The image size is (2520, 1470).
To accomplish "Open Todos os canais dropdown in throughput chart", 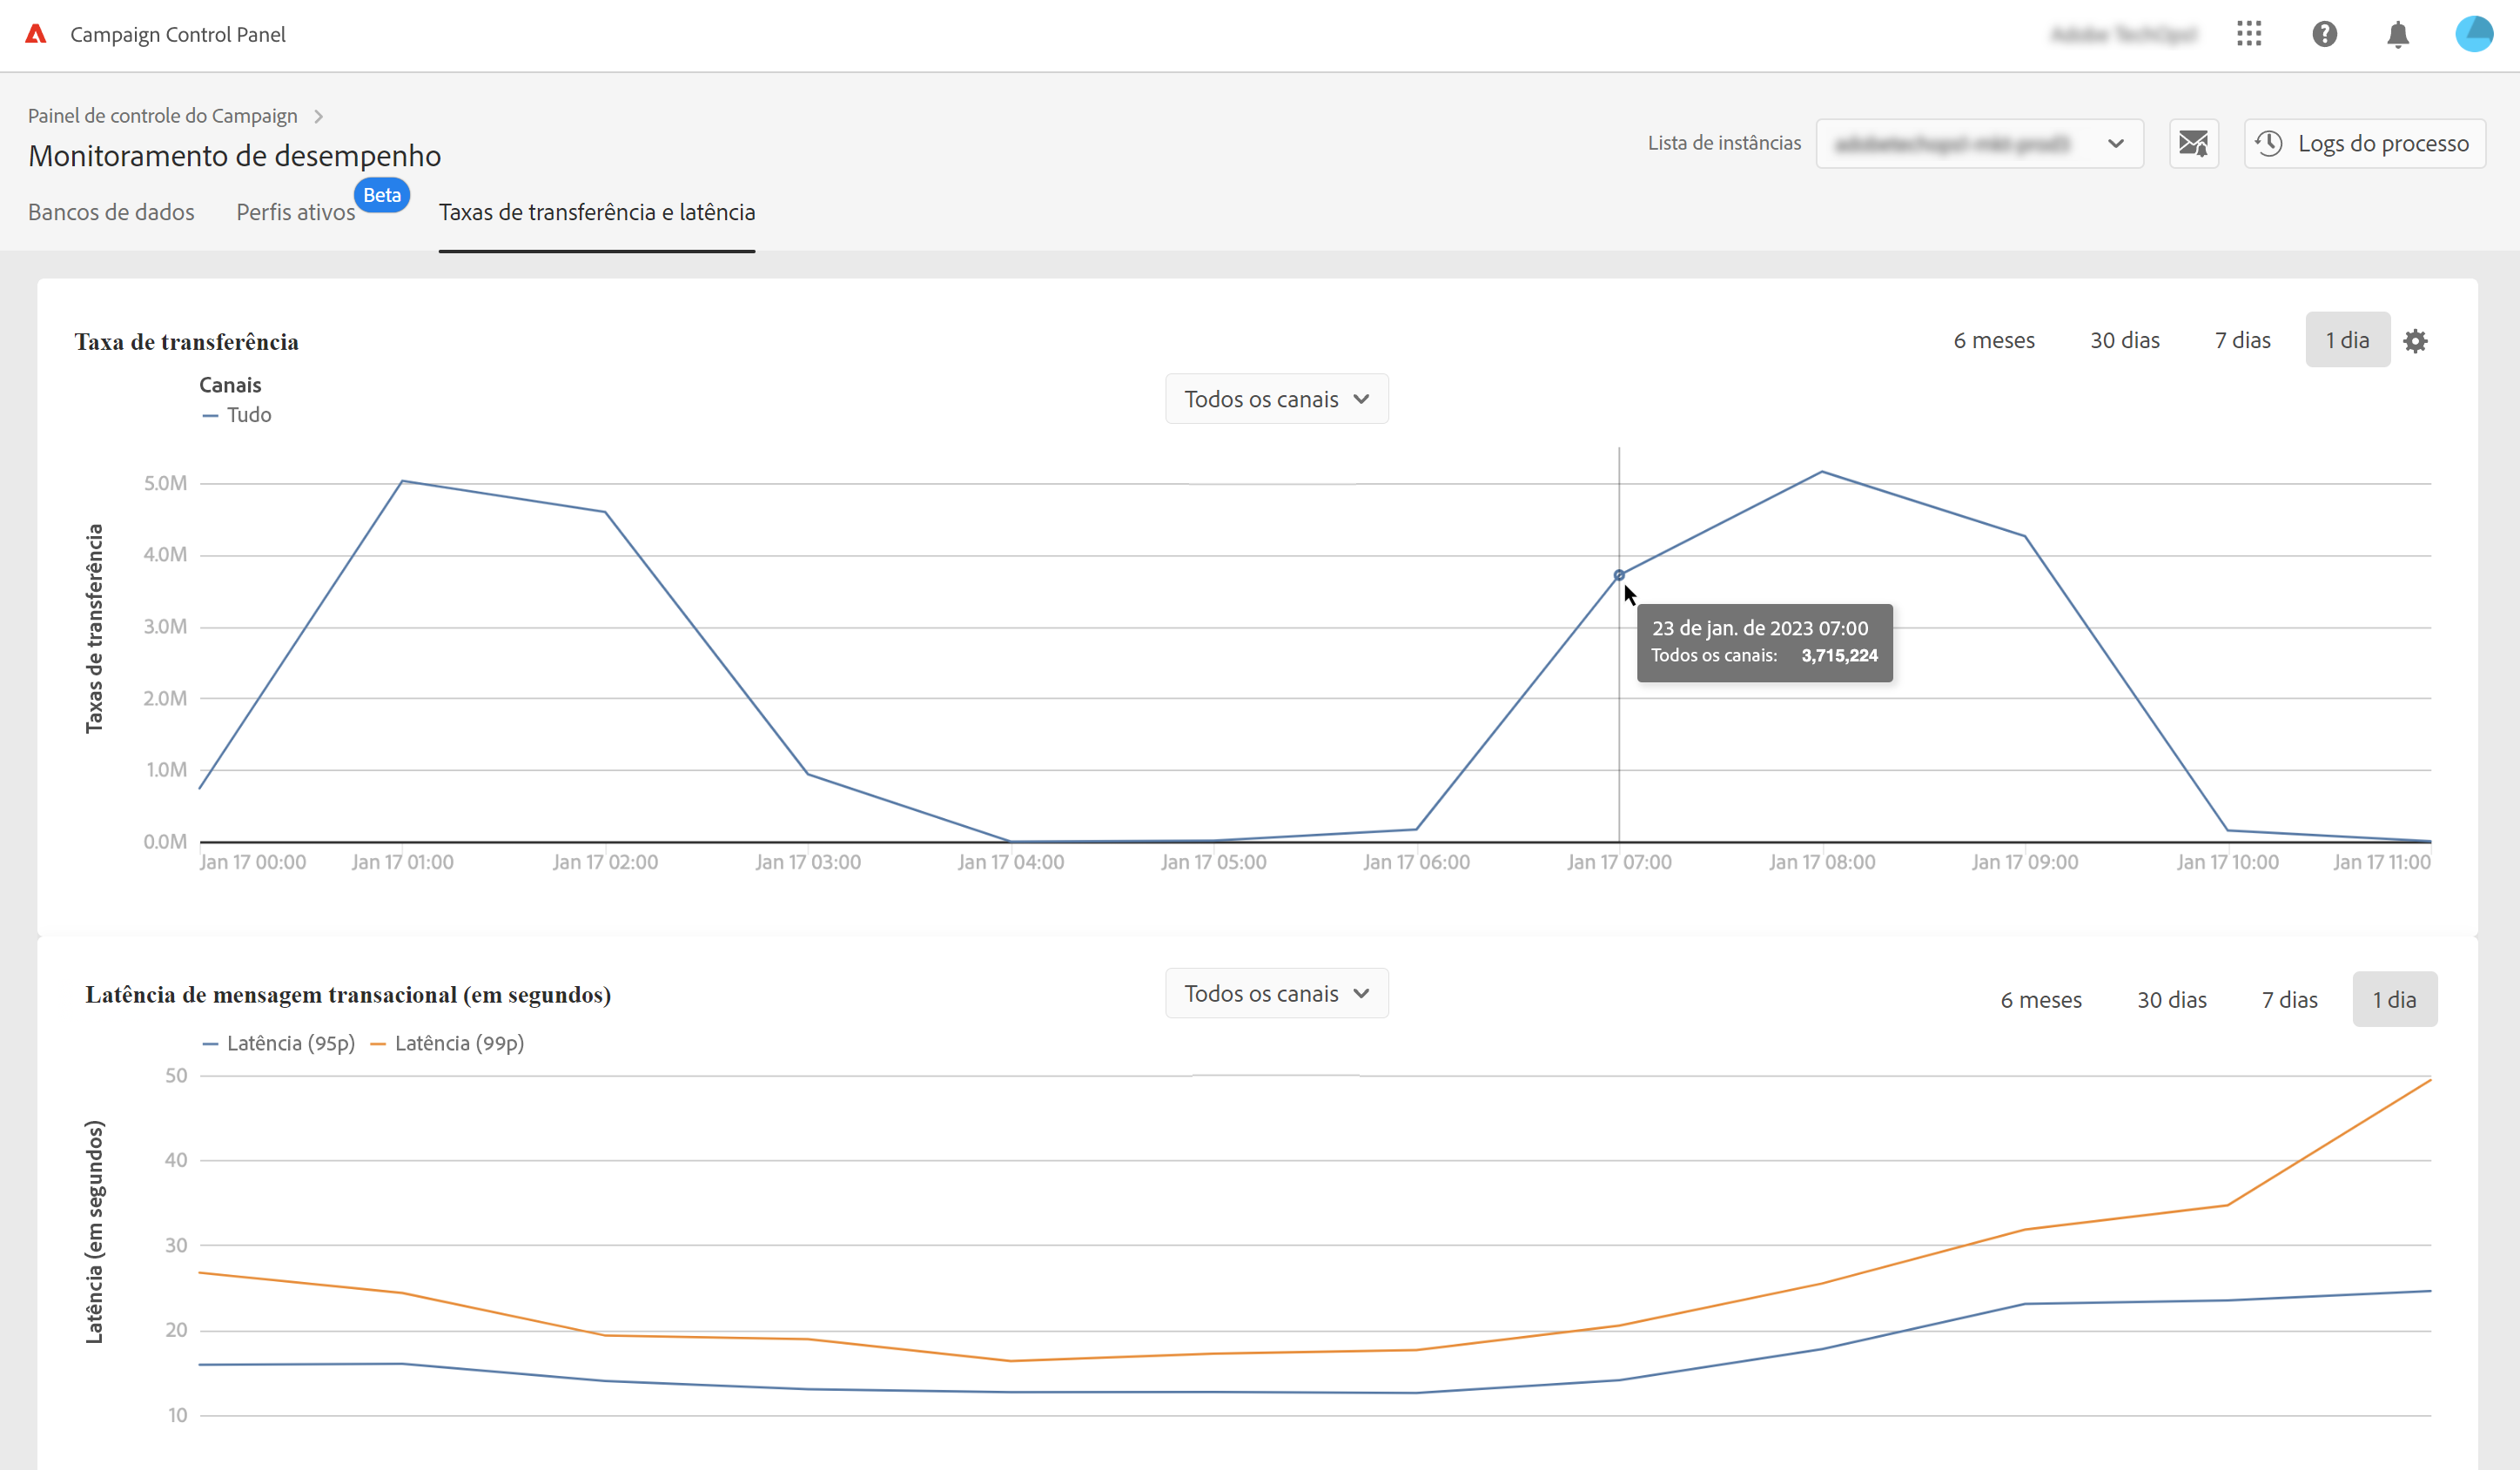I will (1276, 399).
